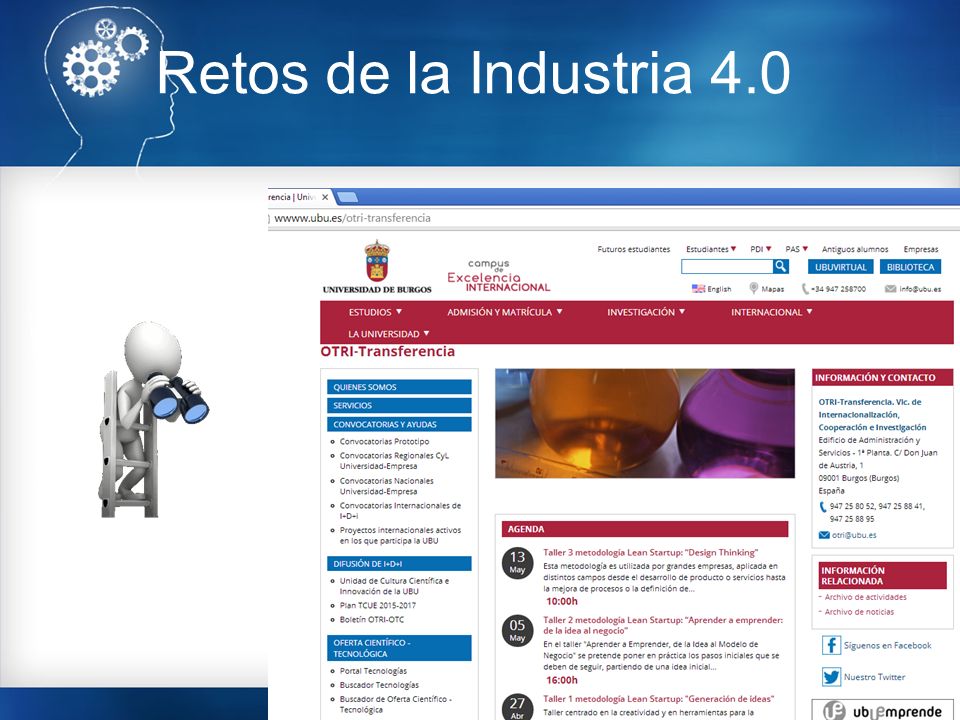This screenshot has width=960, height=720.
Task: Open the LA UNIVERSIDAD menu
Action: click(389, 334)
